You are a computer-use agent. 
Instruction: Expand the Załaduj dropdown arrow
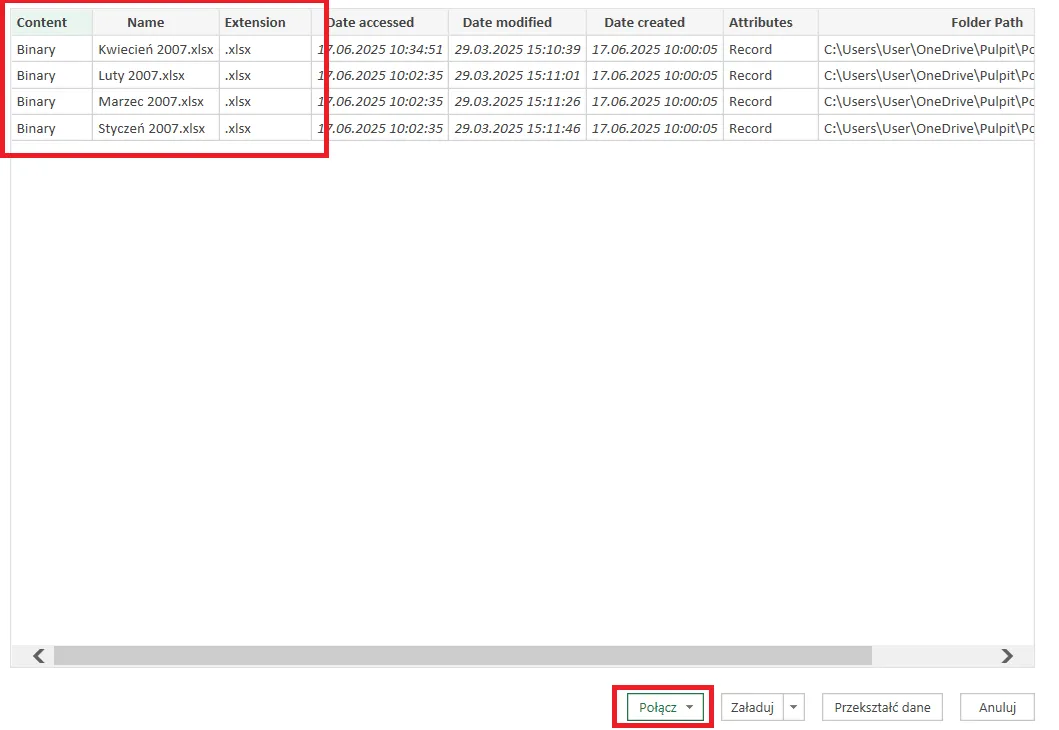794,707
